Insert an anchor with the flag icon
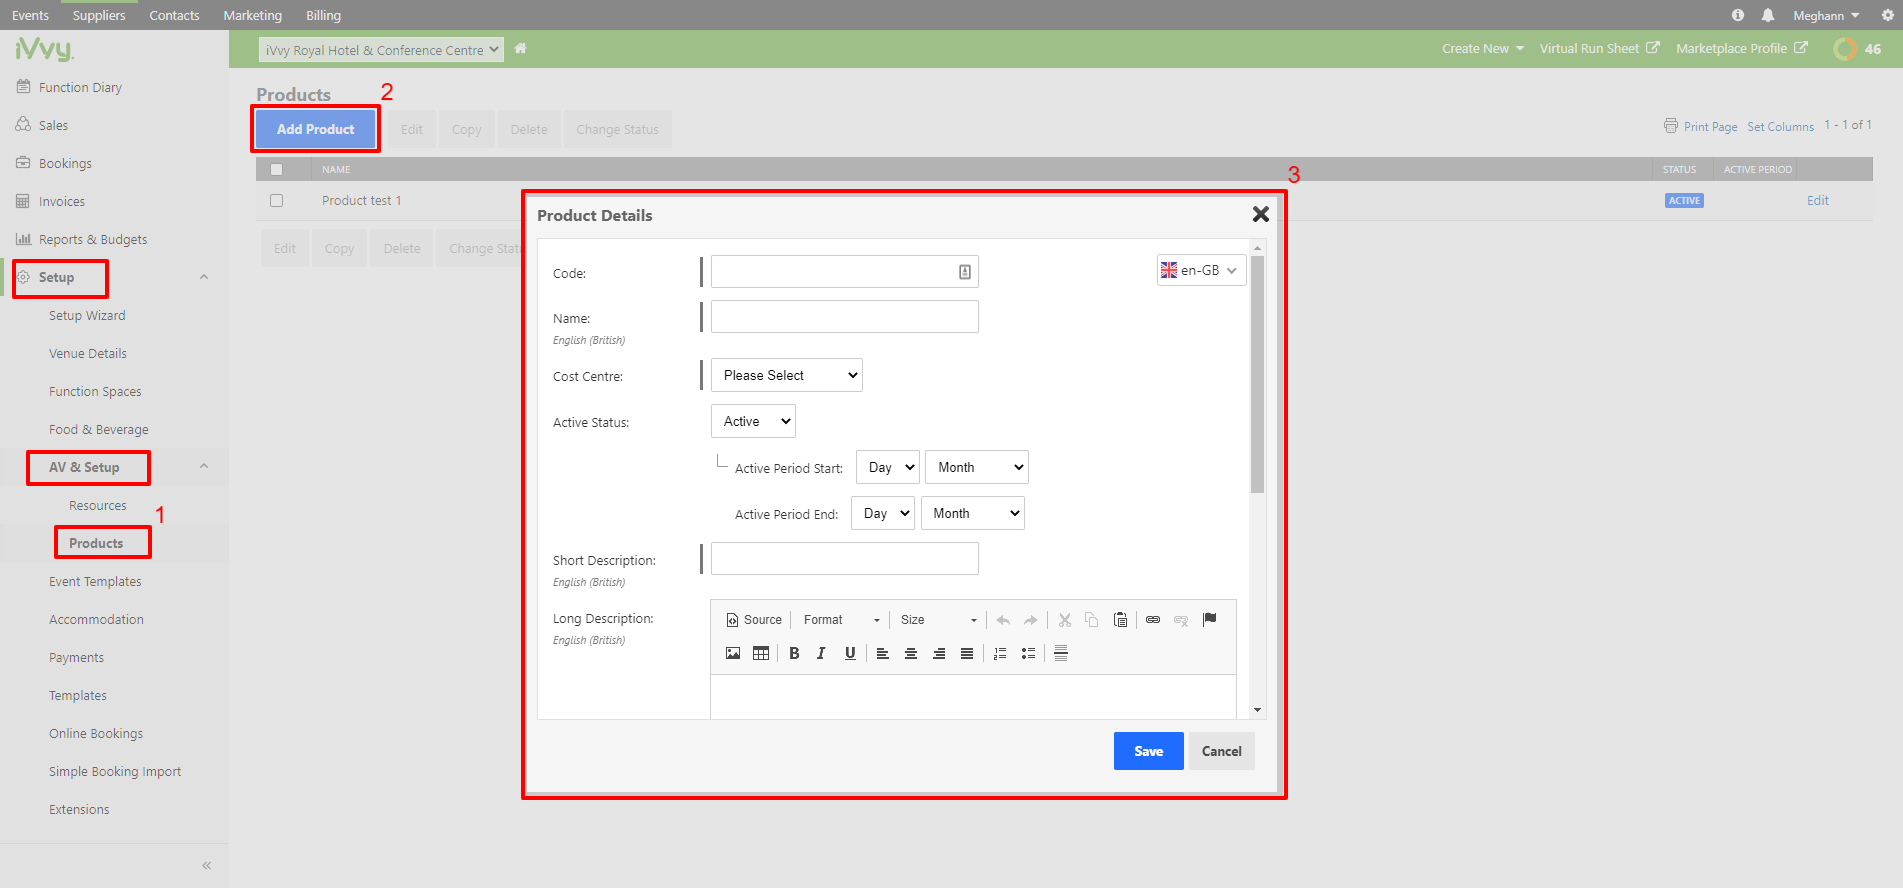 (1210, 619)
